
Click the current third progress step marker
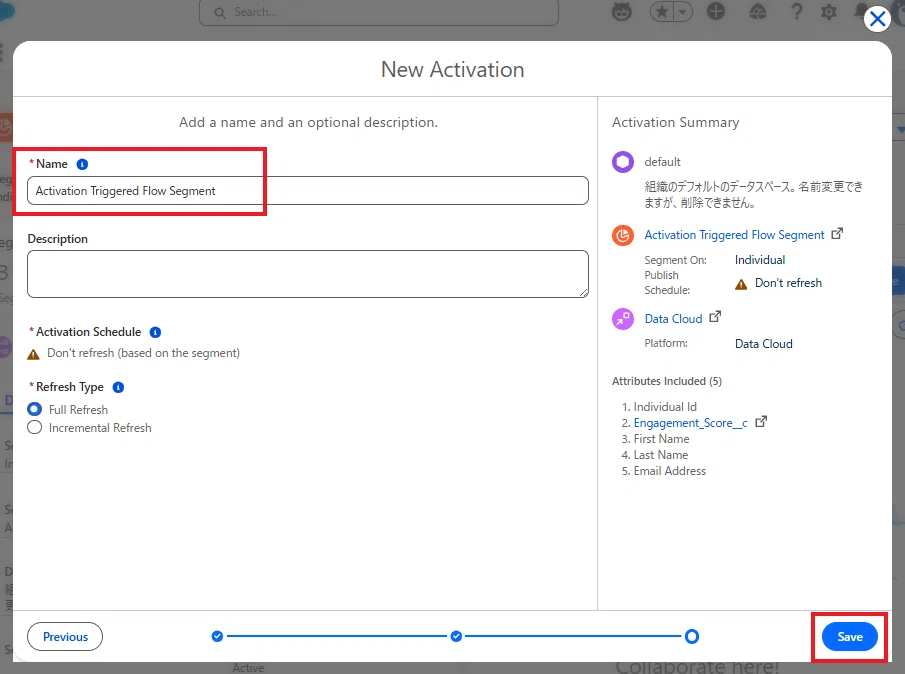coord(691,636)
